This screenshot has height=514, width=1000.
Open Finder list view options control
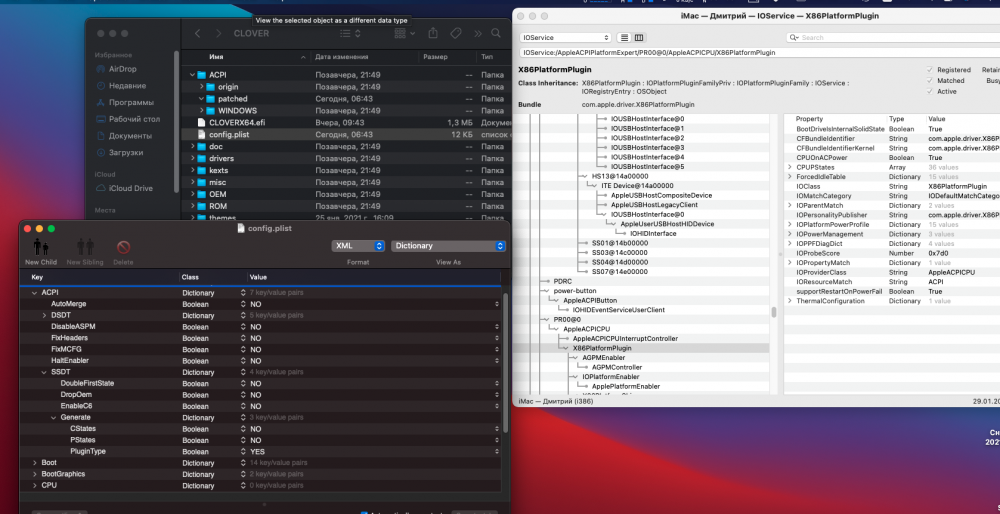tap(350, 33)
